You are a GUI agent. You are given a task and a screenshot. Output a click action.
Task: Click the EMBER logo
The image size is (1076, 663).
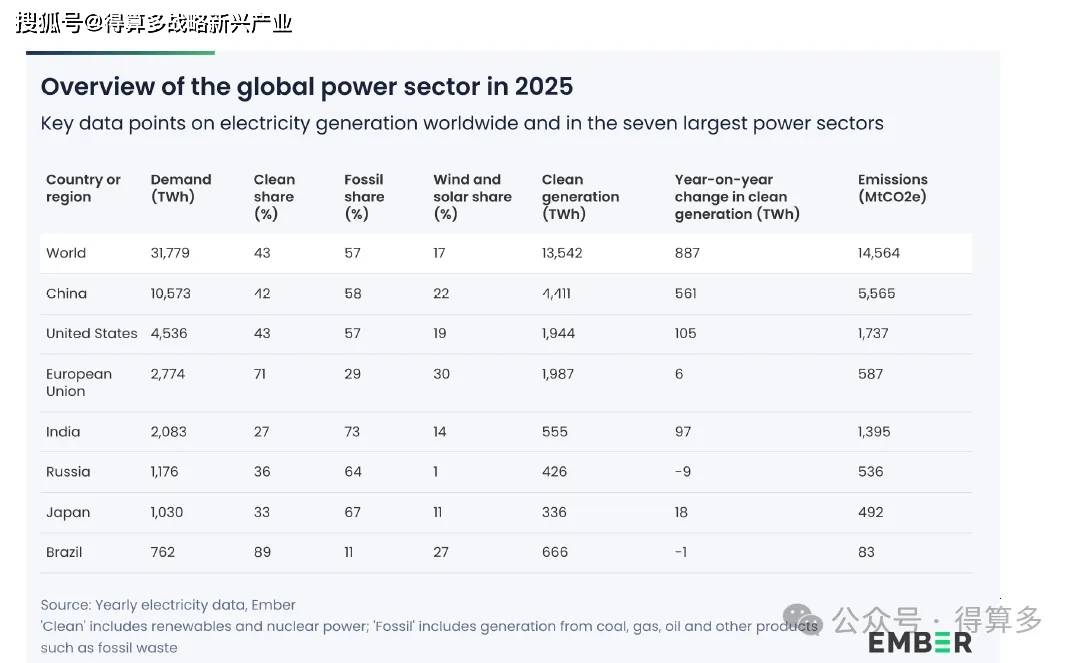tap(920, 642)
